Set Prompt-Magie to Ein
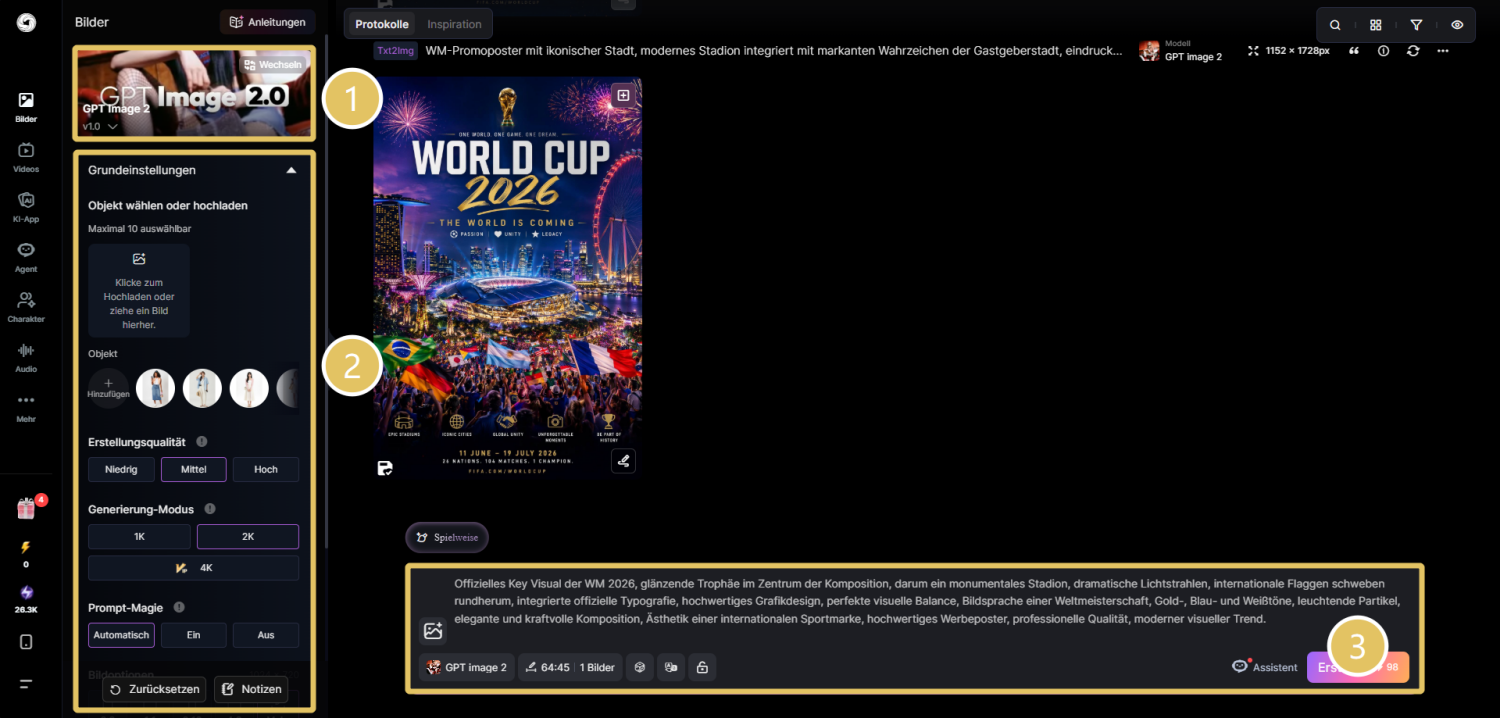The width and height of the screenshot is (1500, 718). click(194, 635)
